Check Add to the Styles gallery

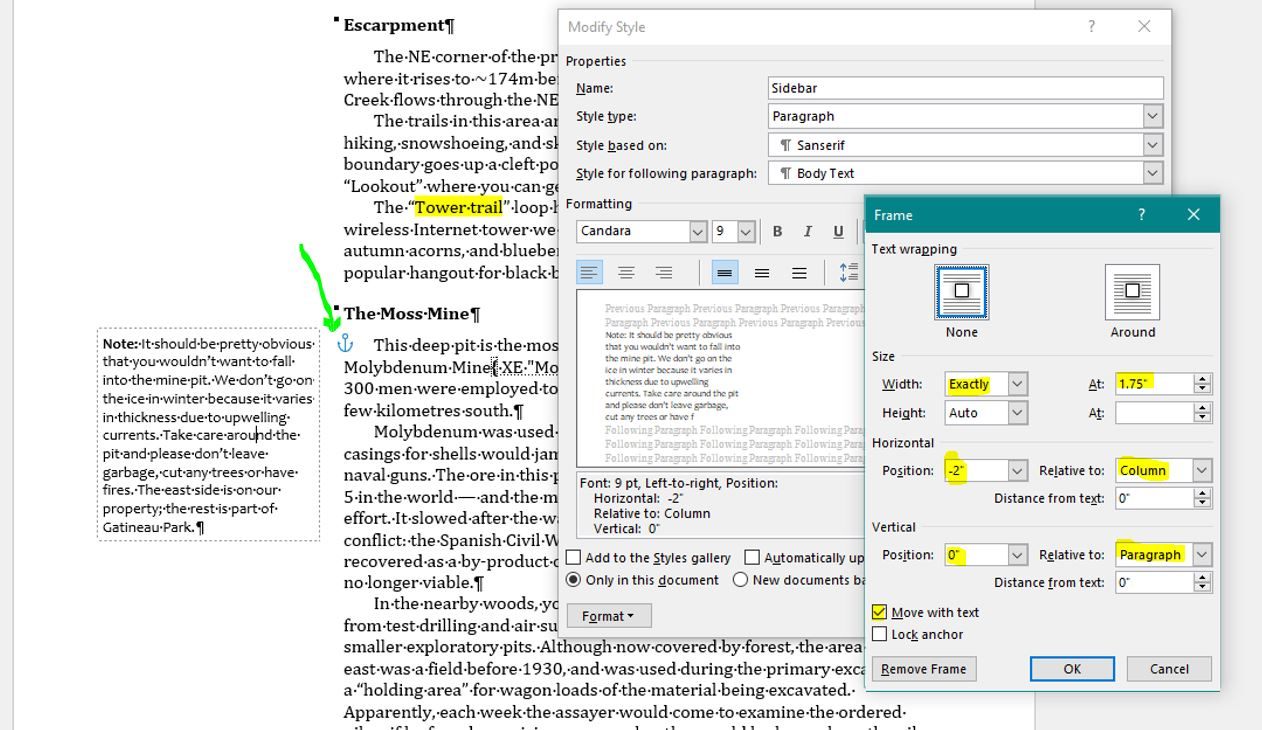click(x=573, y=558)
